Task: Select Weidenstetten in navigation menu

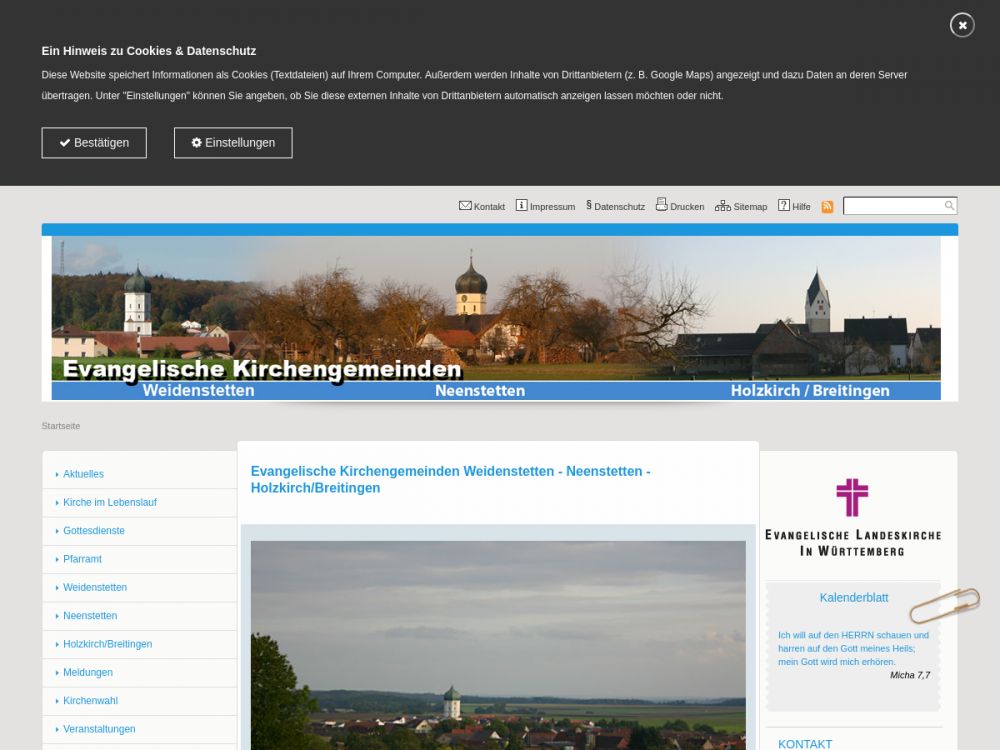Action: [x=95, y=587]
